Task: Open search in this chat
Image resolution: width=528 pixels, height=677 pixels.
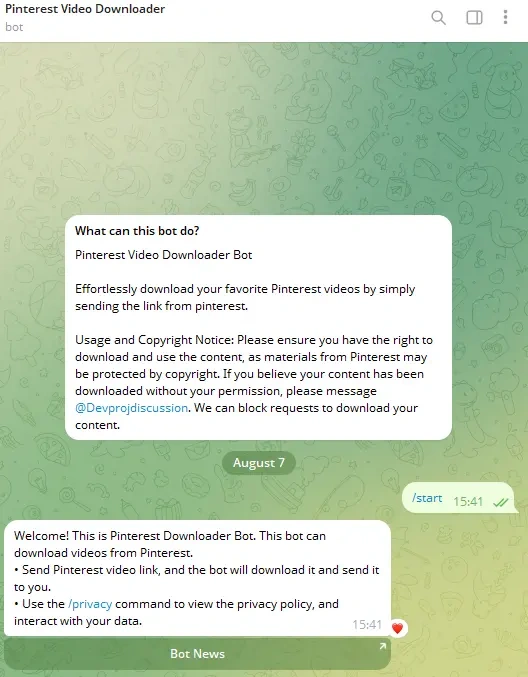Action: (438, 18)
